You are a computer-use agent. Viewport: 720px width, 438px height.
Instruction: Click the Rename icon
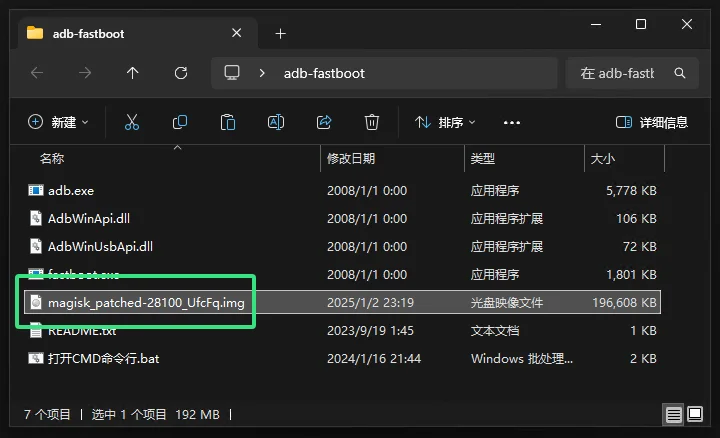click(276, 122)
